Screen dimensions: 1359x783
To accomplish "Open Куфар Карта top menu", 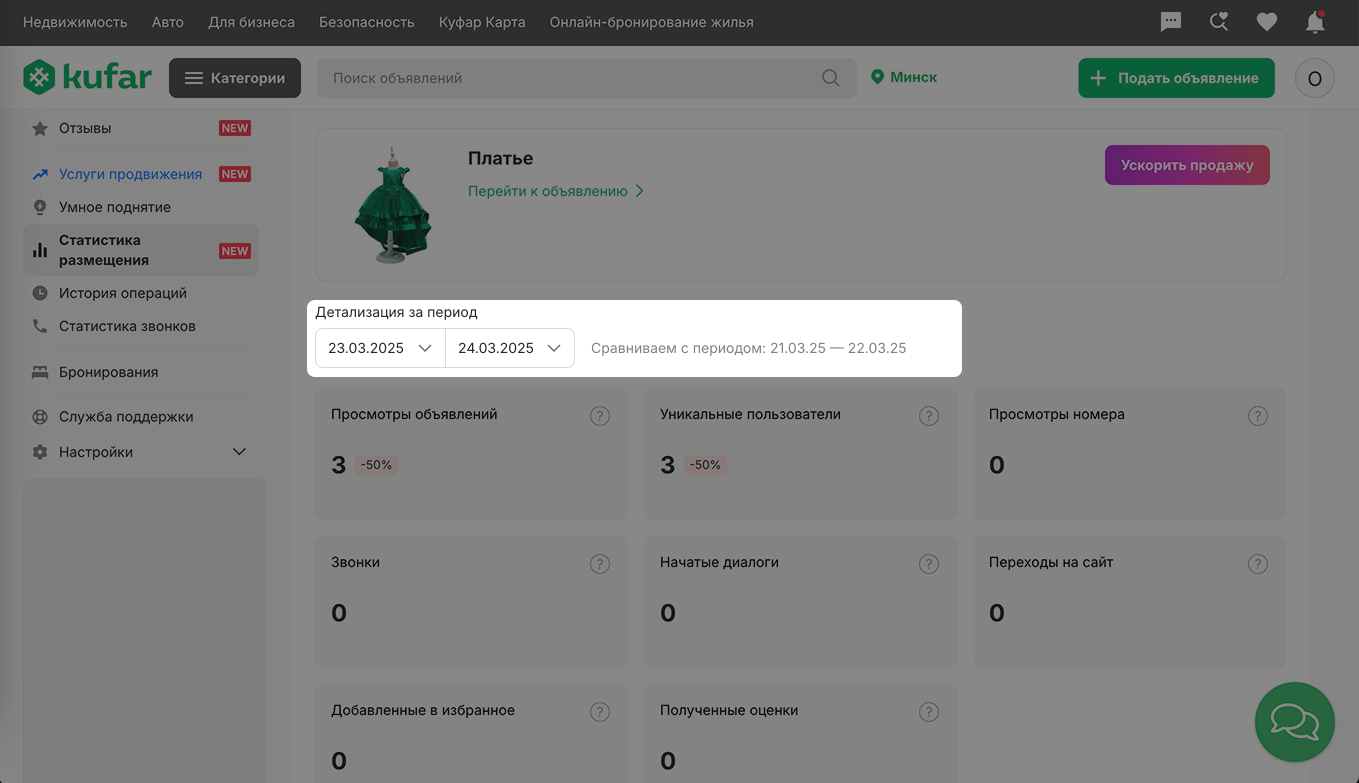I will (482, 22).
